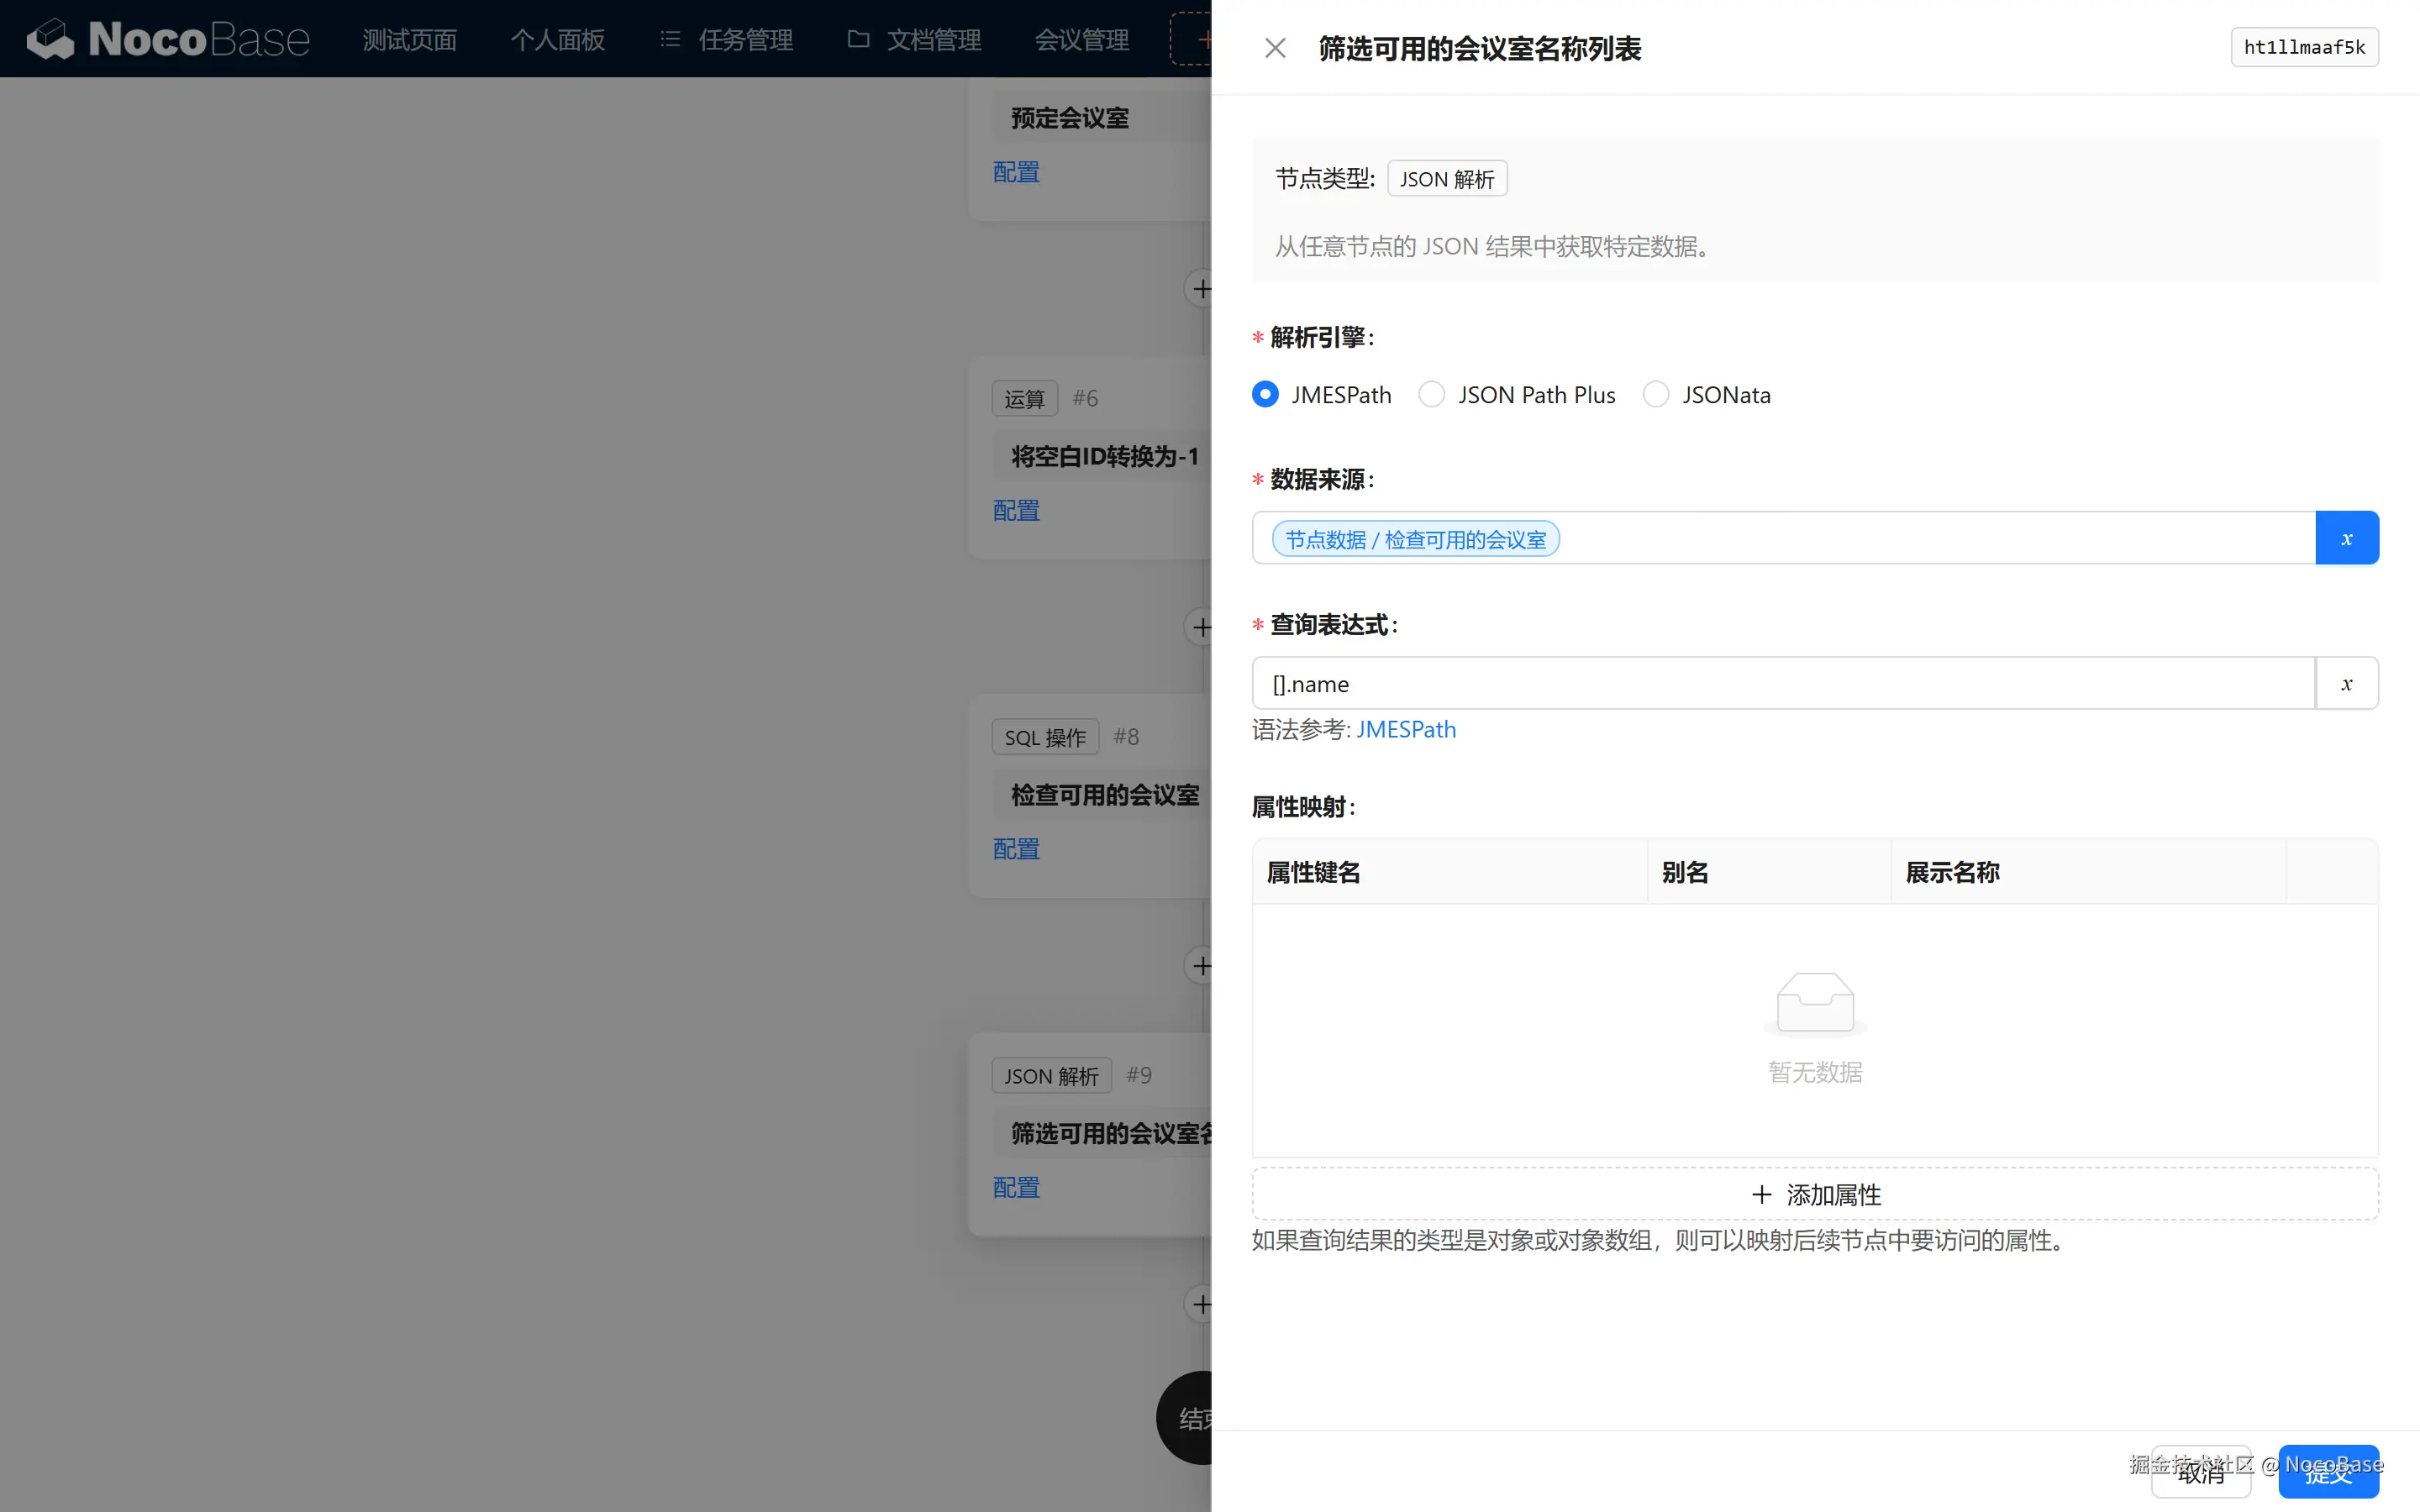Open variable picker for query expression
Screen dimensions: 2420x1512
pos(2346,684)
